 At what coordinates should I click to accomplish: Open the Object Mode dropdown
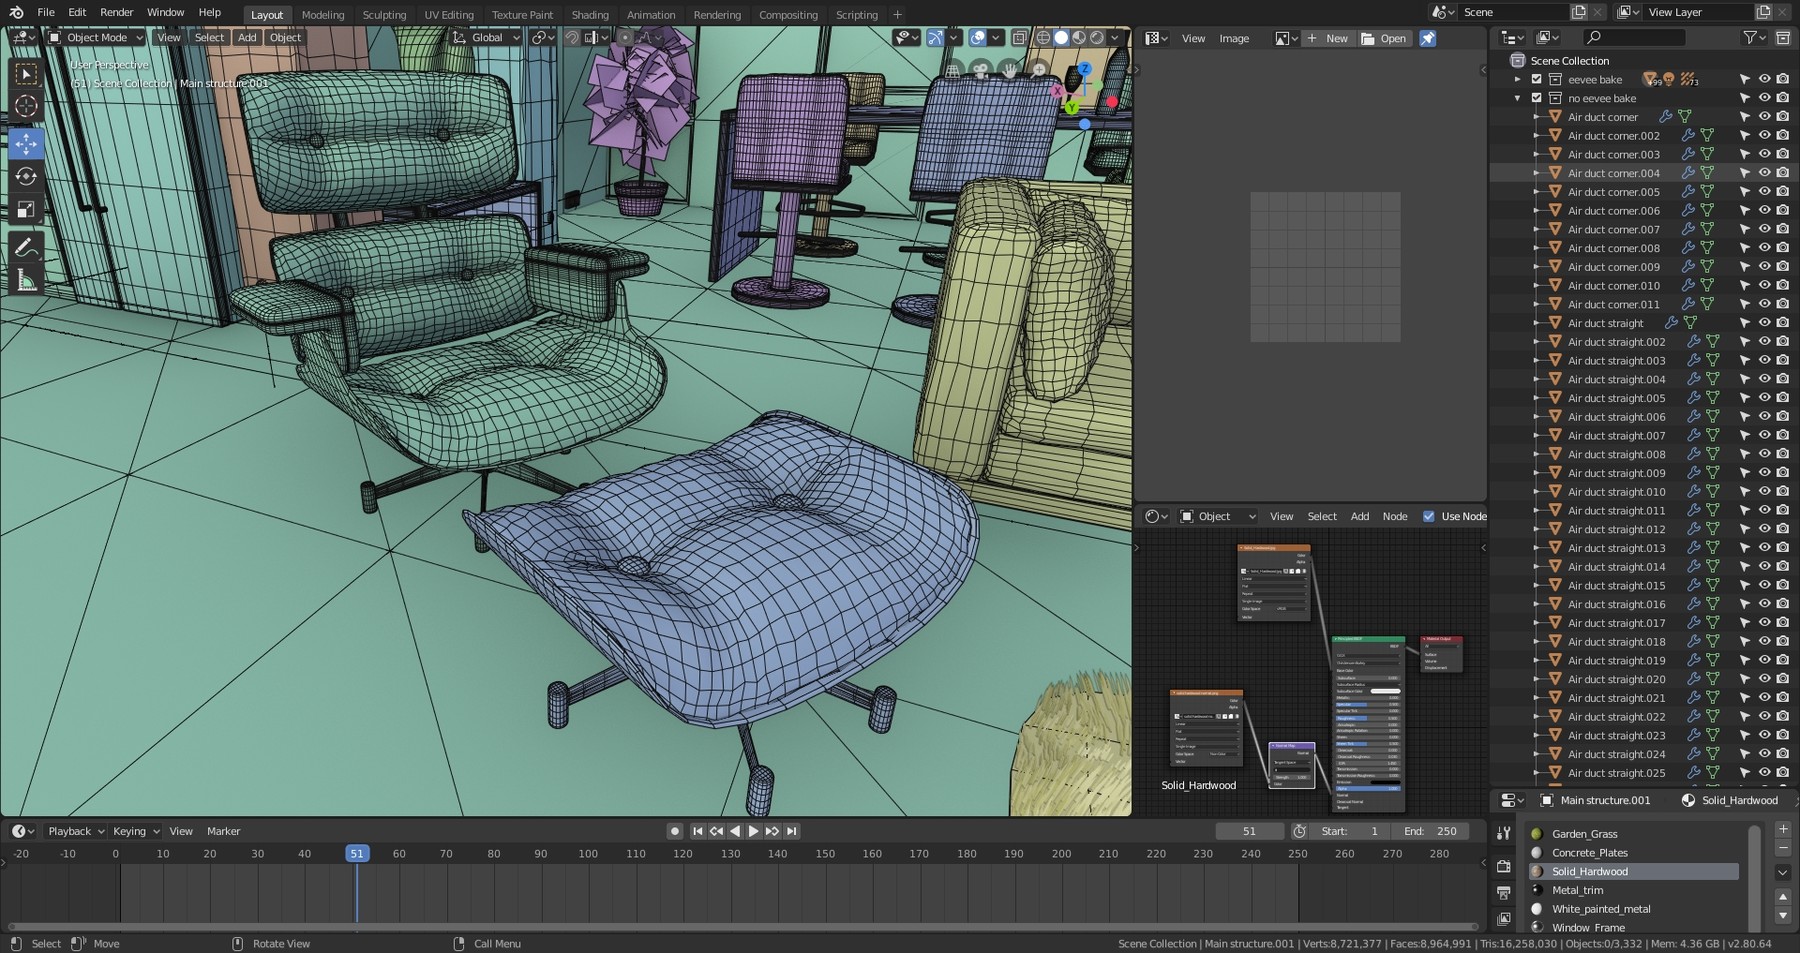pos(96,37)
